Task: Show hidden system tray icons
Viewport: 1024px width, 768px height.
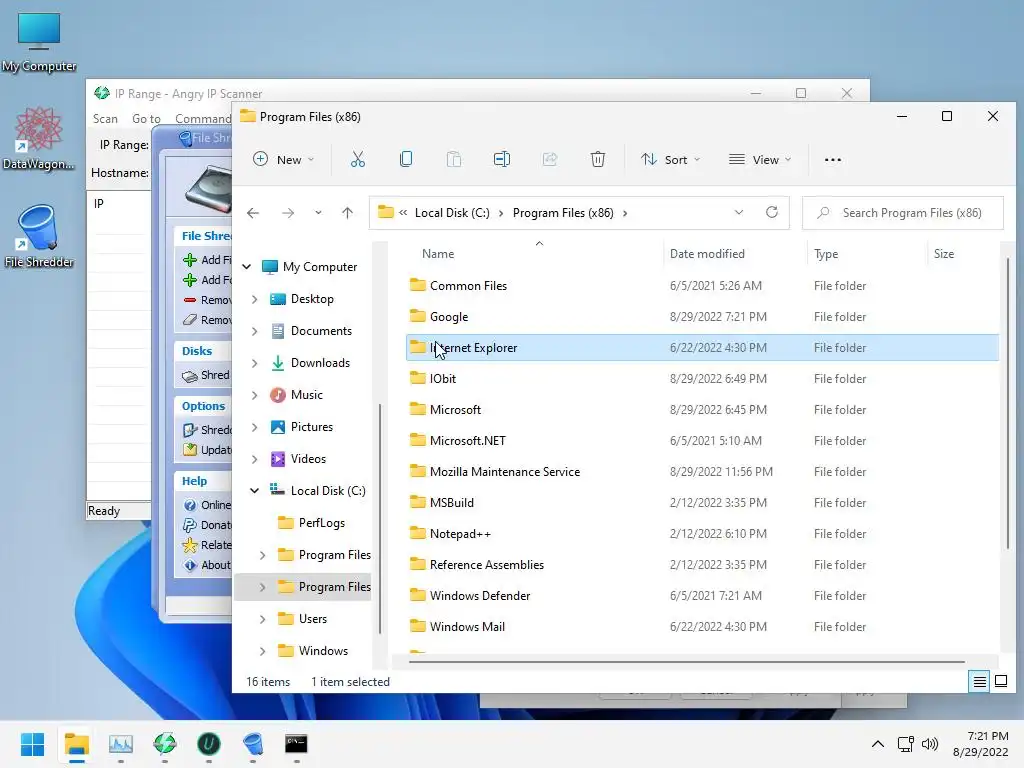Action: pos(878,744)
